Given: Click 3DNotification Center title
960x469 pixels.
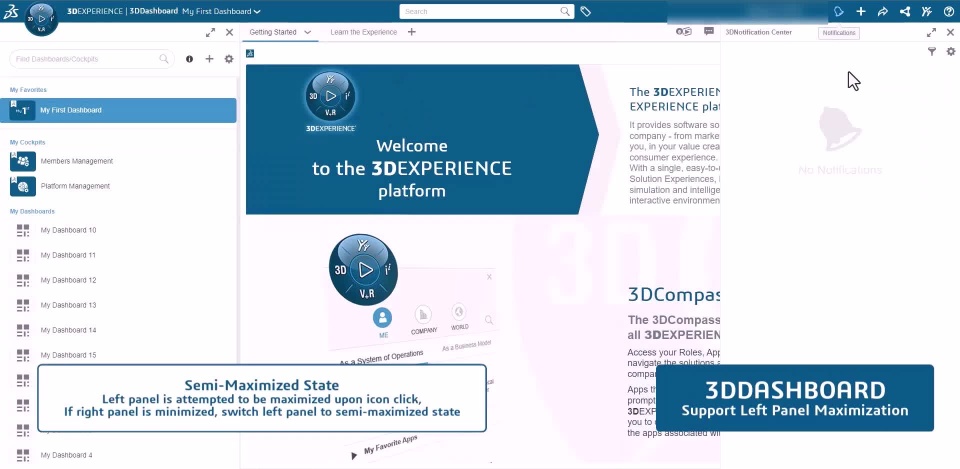Looking at the screenshot, I should 759,32.
